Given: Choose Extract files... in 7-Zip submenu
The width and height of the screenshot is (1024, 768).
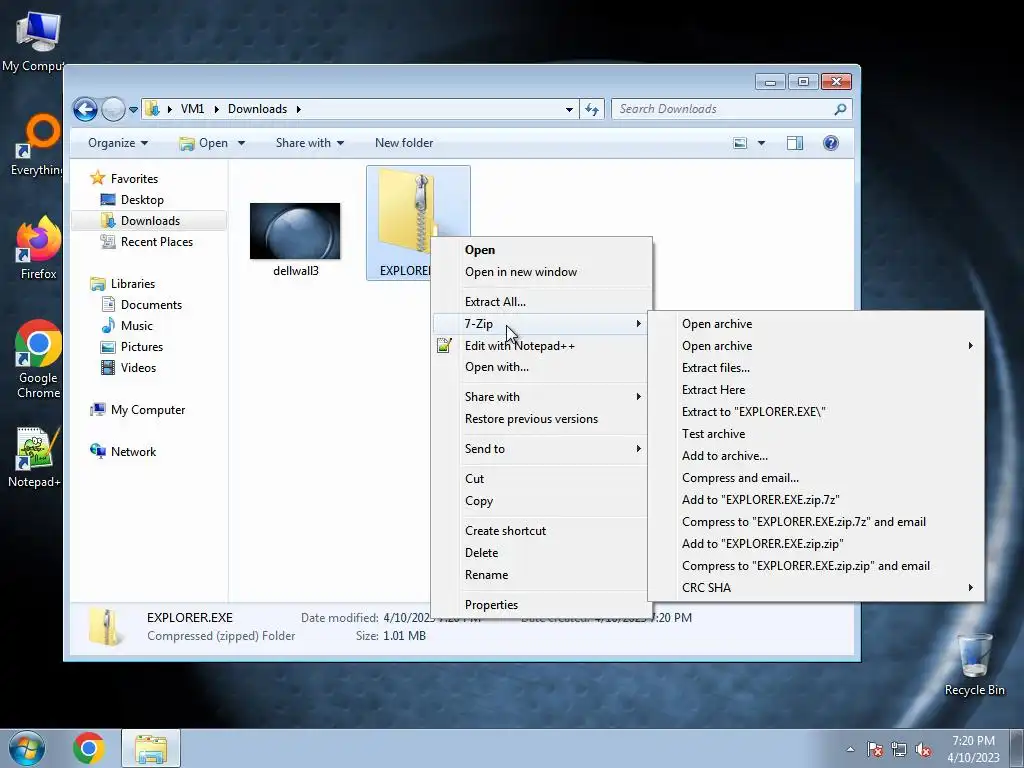Looking at the screenshot, I should pyautogui.click(x=816, y=368).
